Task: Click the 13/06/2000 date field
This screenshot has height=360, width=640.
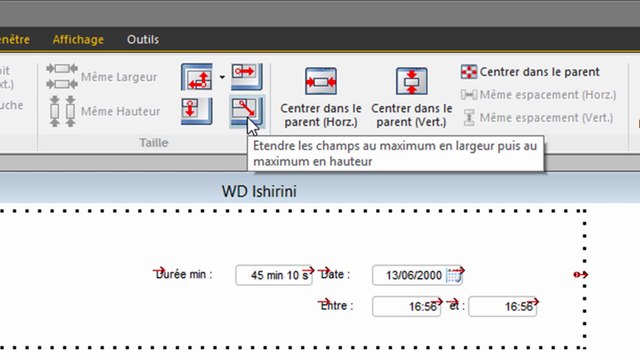Action: click(417, 275)
